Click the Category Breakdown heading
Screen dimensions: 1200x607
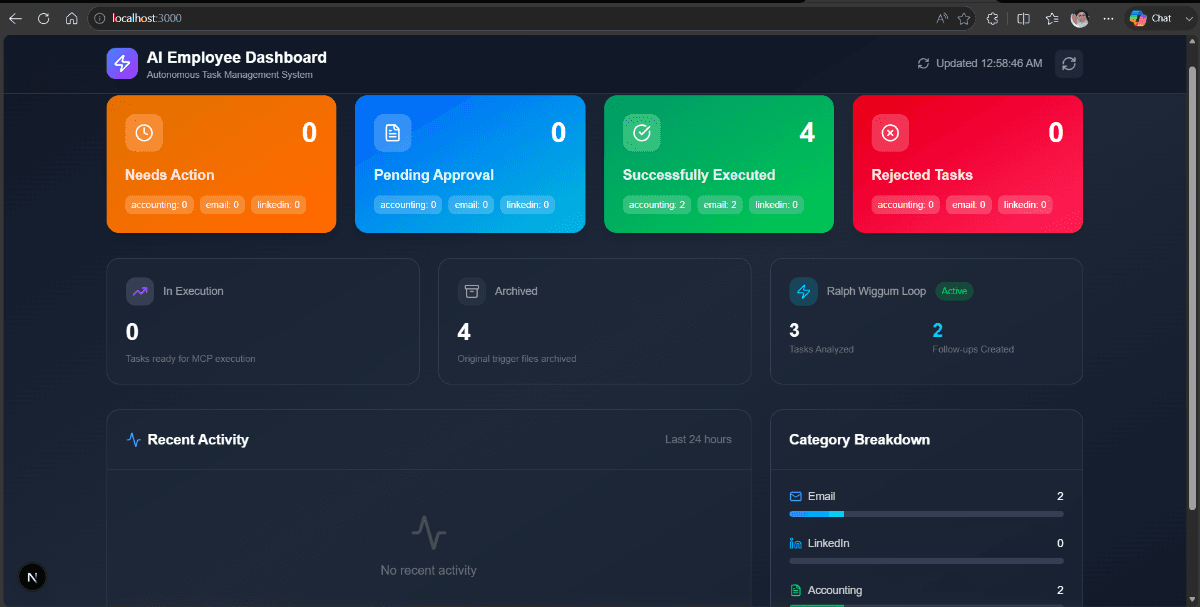(x=859, y=439)
